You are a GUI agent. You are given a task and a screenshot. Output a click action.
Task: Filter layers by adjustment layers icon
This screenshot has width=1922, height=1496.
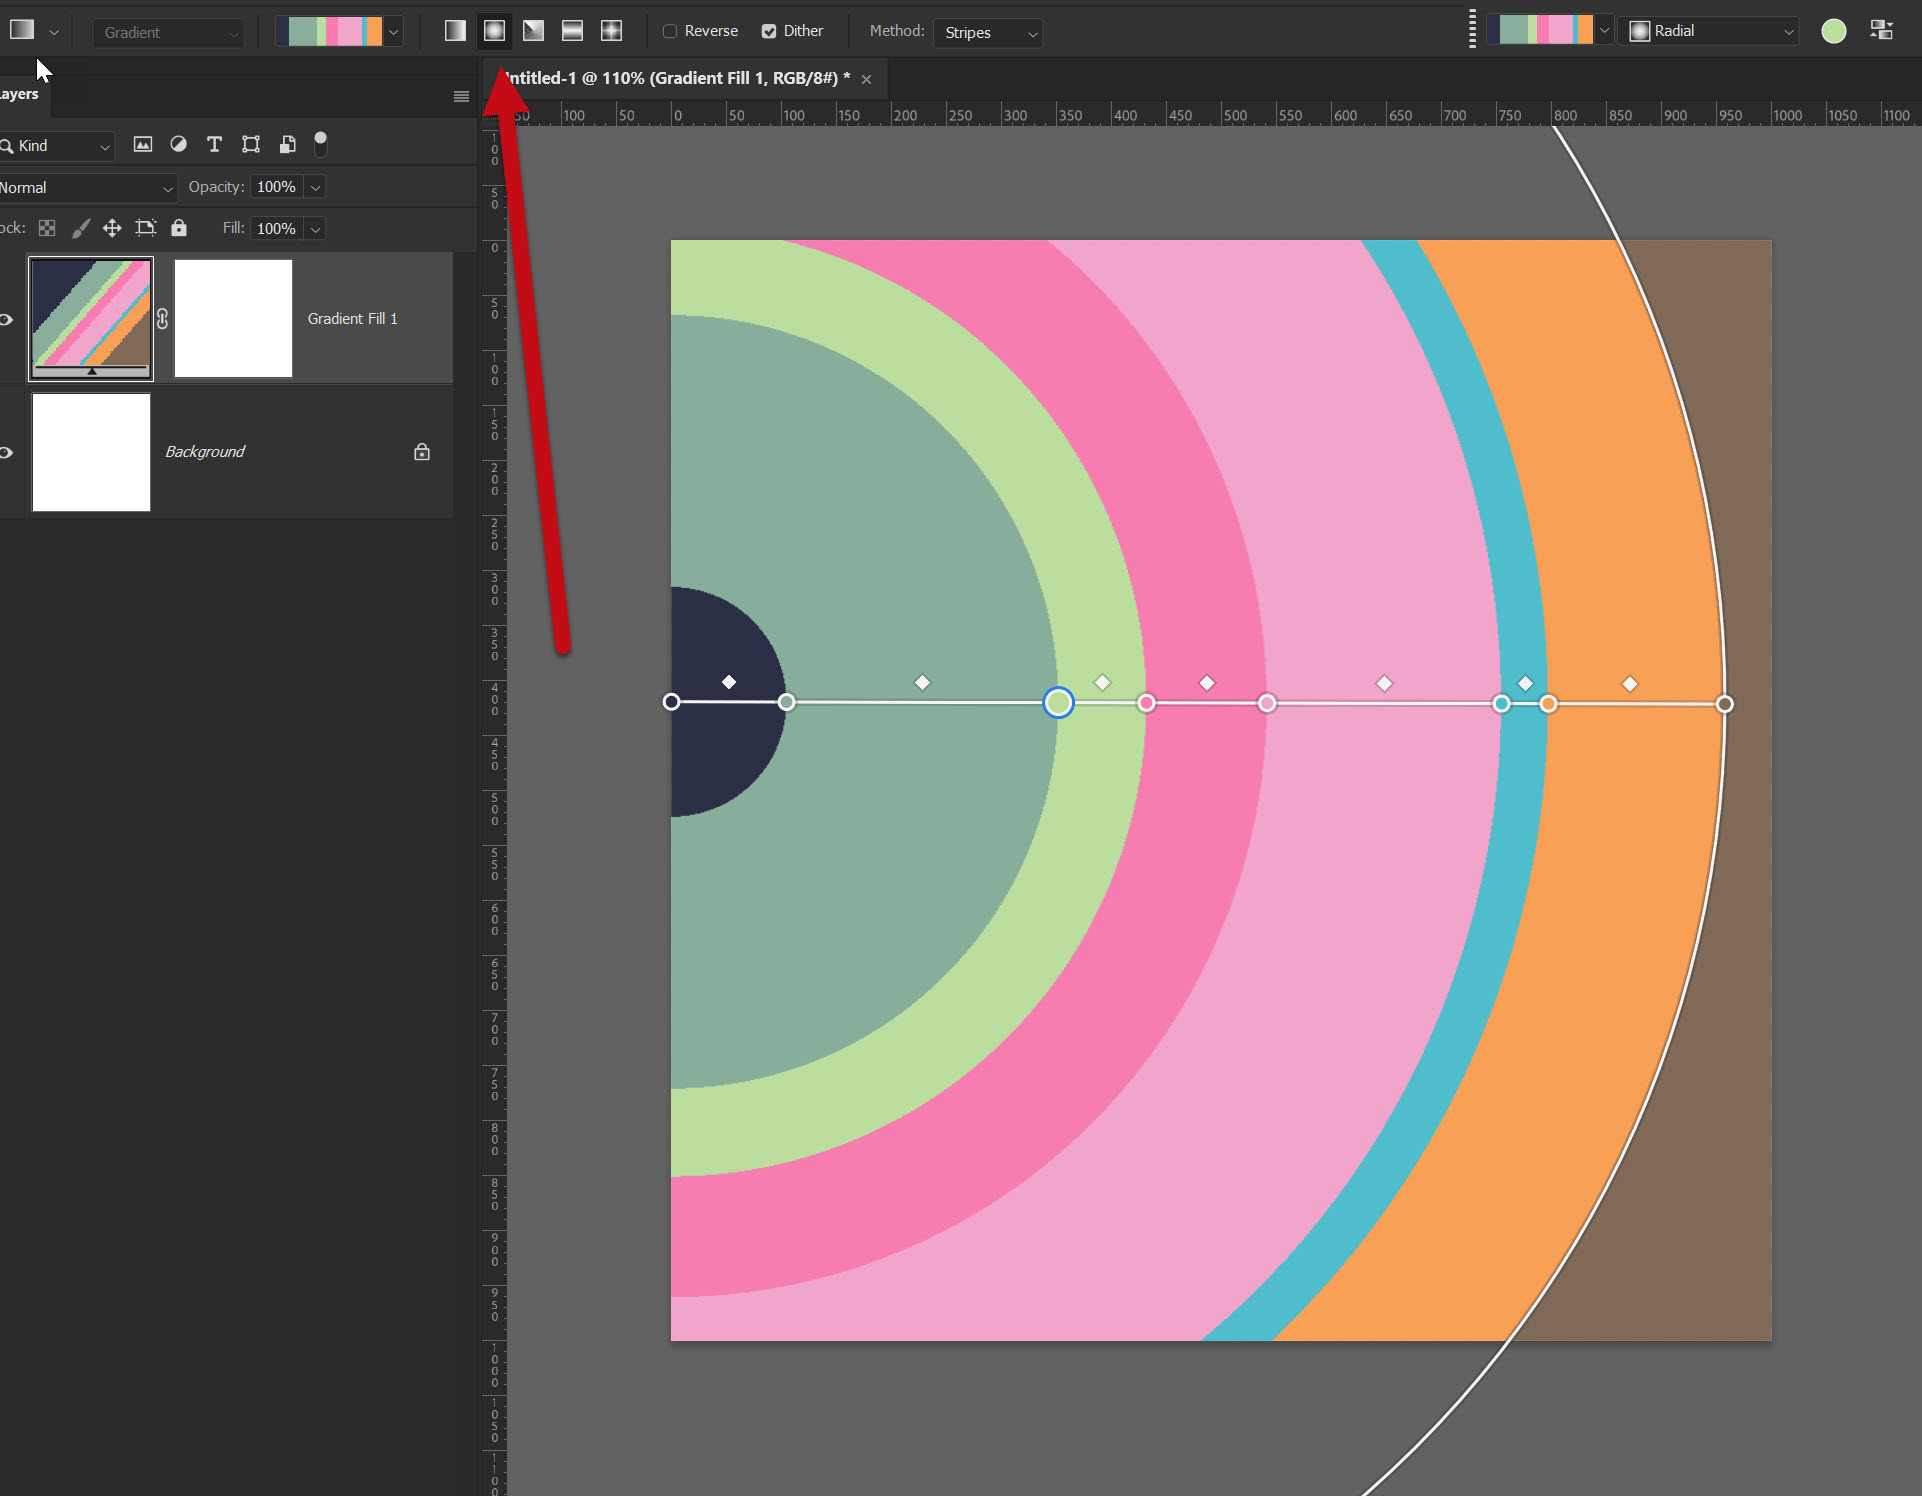(x=178, y=144)
